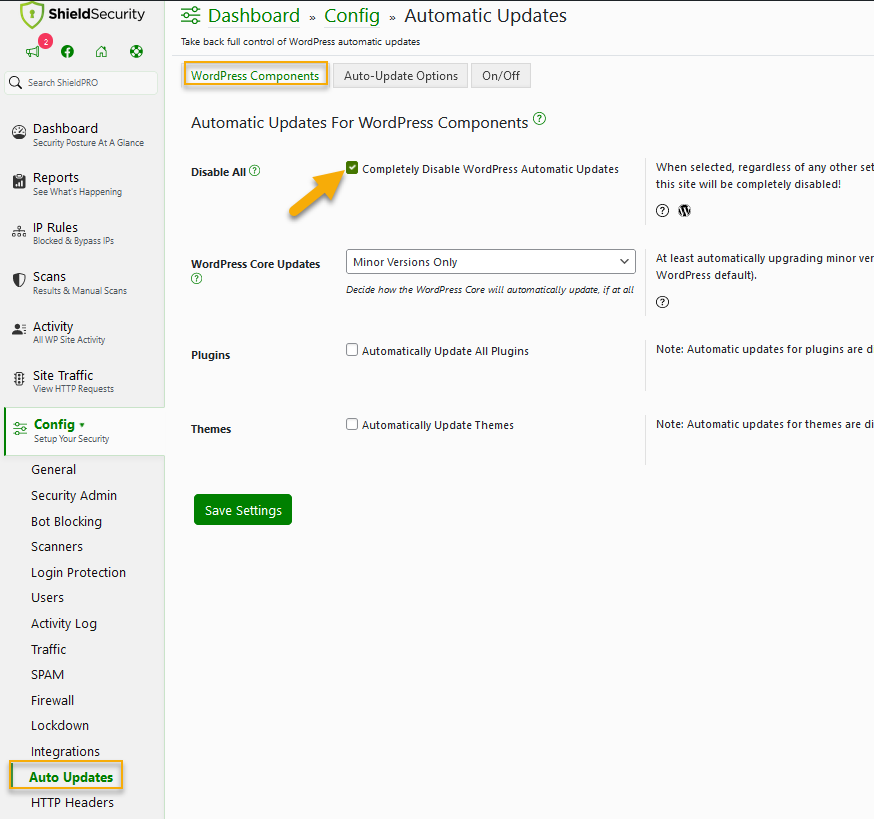Collapse the Config menu arrow

pos(82,425)
